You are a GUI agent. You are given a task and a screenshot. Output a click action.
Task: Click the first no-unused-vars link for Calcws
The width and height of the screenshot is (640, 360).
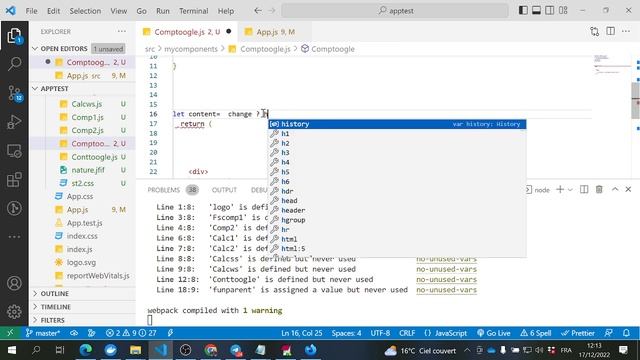(x=447, y=269)
